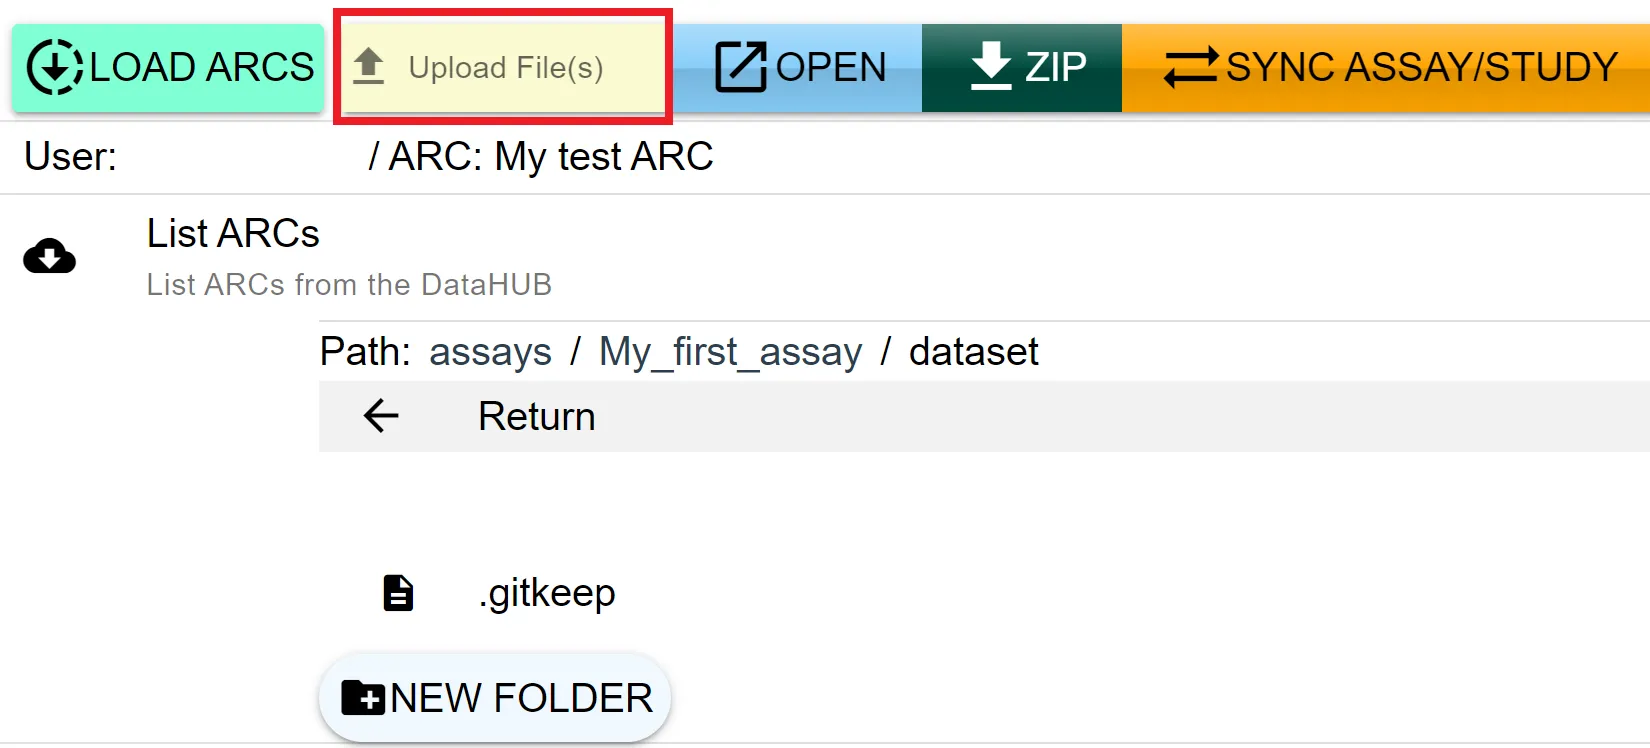Screen dimensions: 1650x748
Task: Open My_first_assay in the path breadcrumb
Action: 730,352
